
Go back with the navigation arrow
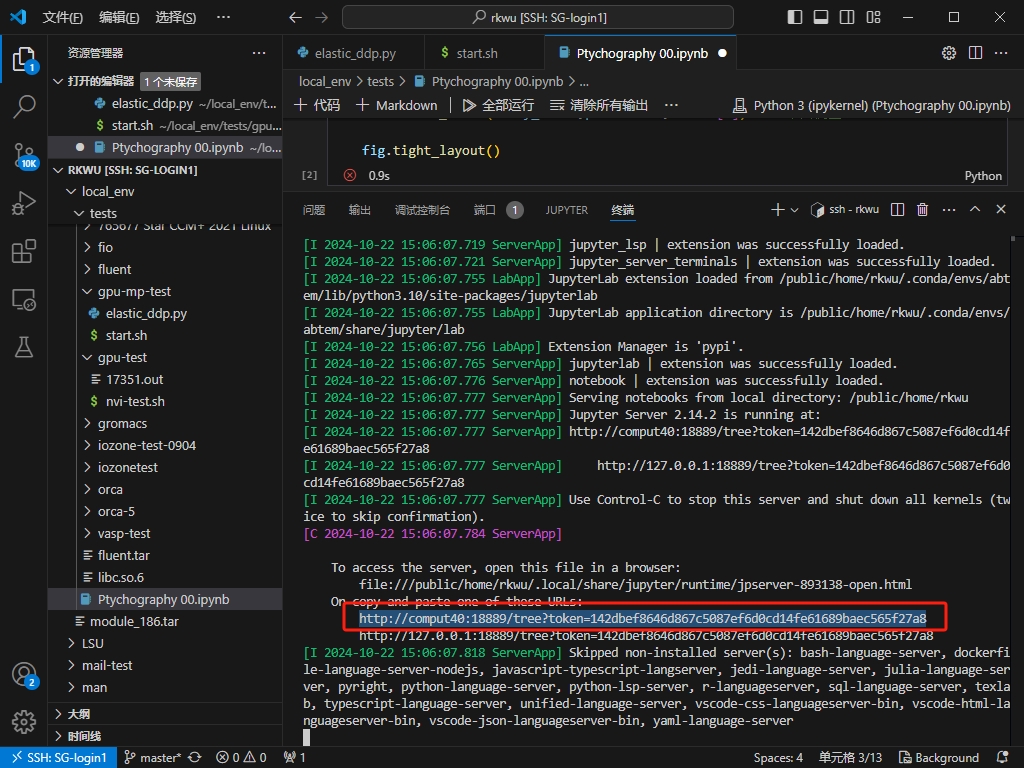(295, 18)
